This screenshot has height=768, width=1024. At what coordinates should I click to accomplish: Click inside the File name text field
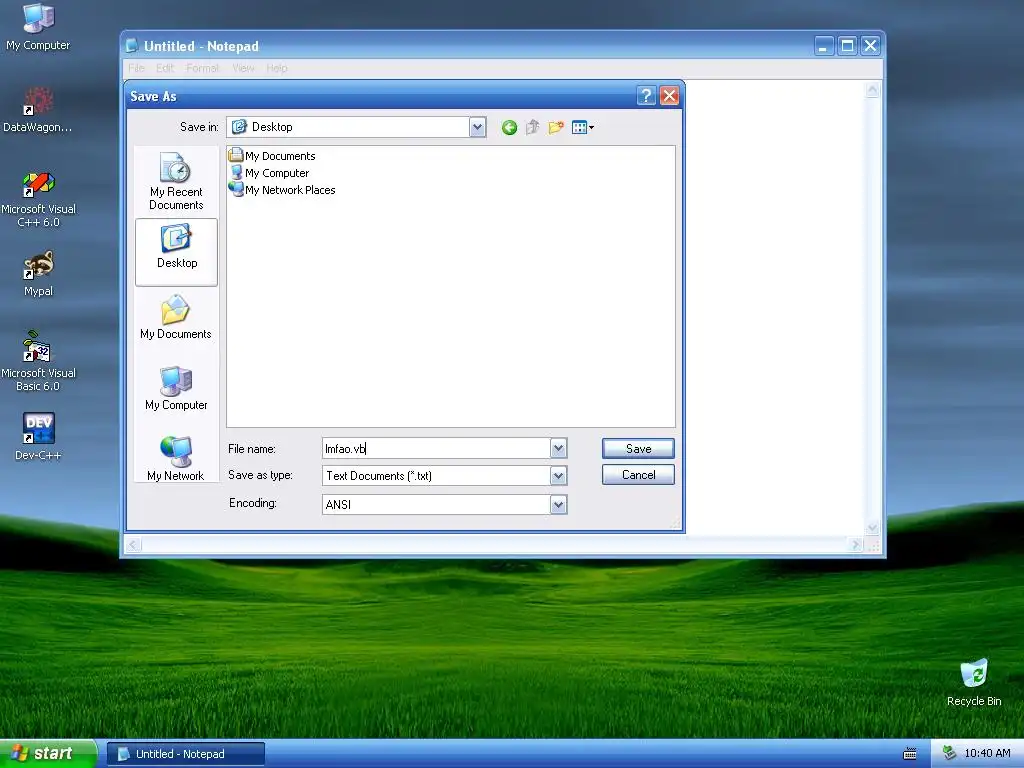(436, 449)
